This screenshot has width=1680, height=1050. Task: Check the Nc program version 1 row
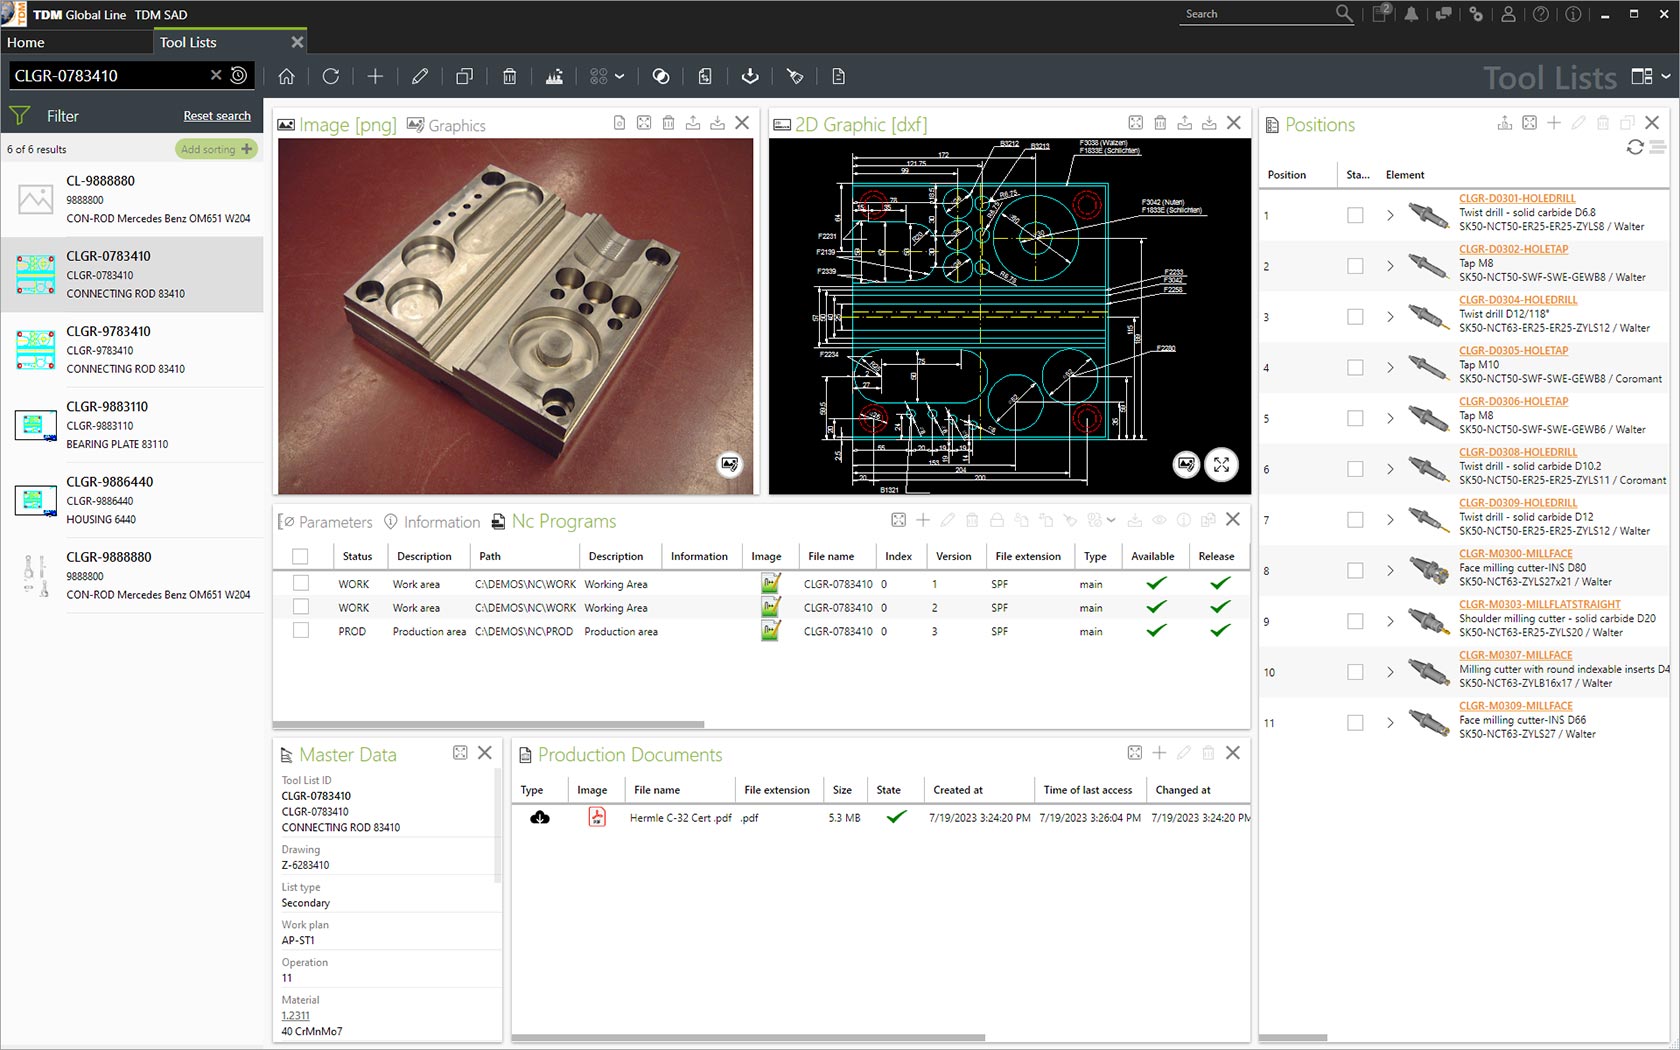pyautogui.click(x=300, y=583)
